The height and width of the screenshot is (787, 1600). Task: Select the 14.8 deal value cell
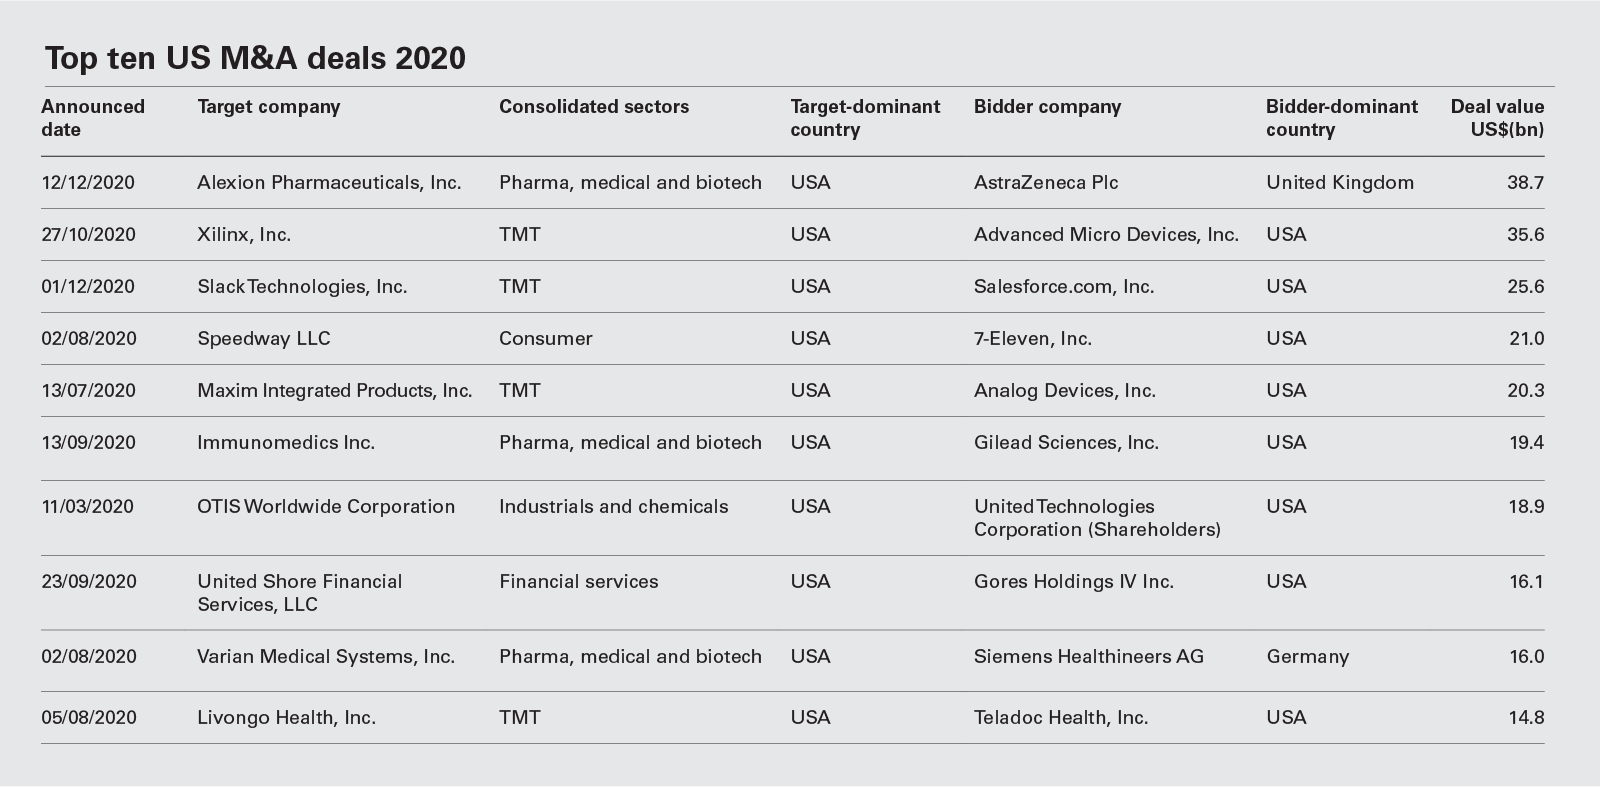[x=1525, y=718]
